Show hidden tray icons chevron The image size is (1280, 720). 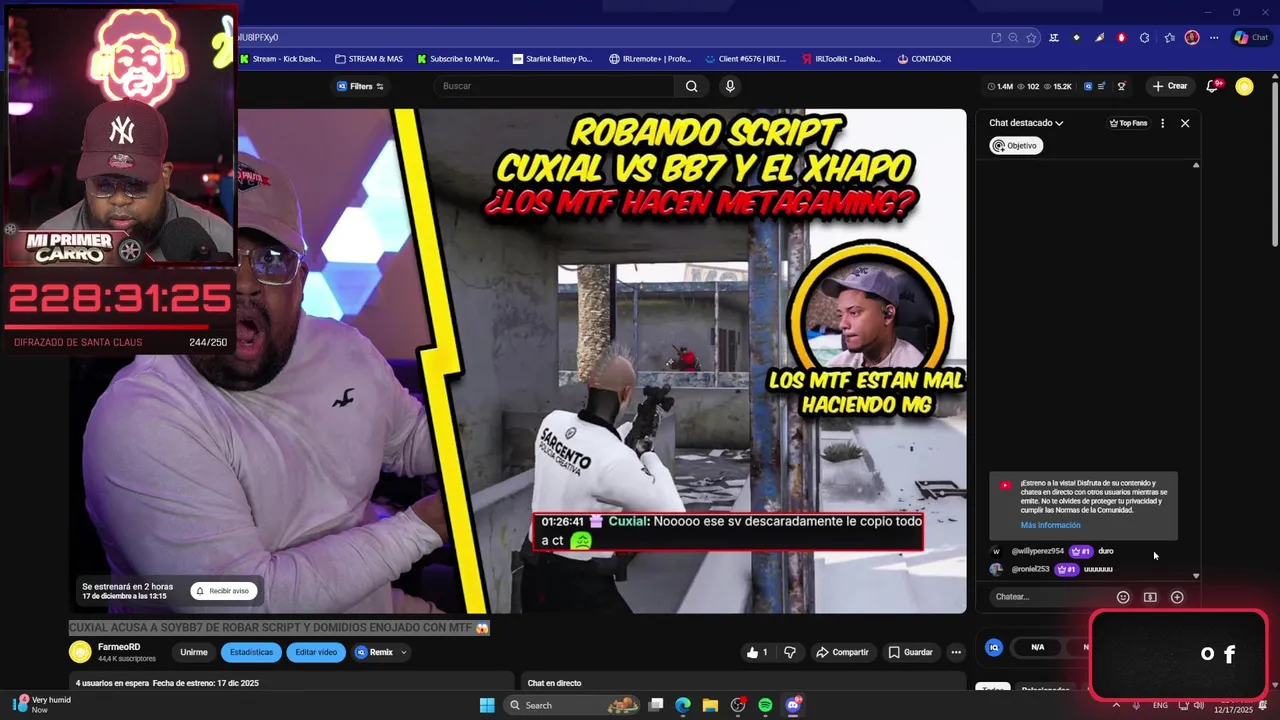click(x=1116, y=705)
